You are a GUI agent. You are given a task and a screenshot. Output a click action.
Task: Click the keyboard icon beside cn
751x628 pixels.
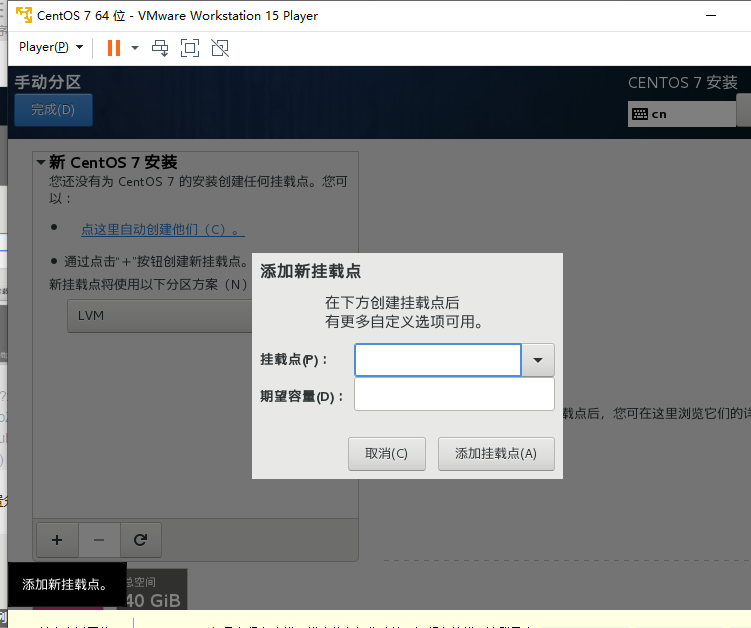point(640,114)
